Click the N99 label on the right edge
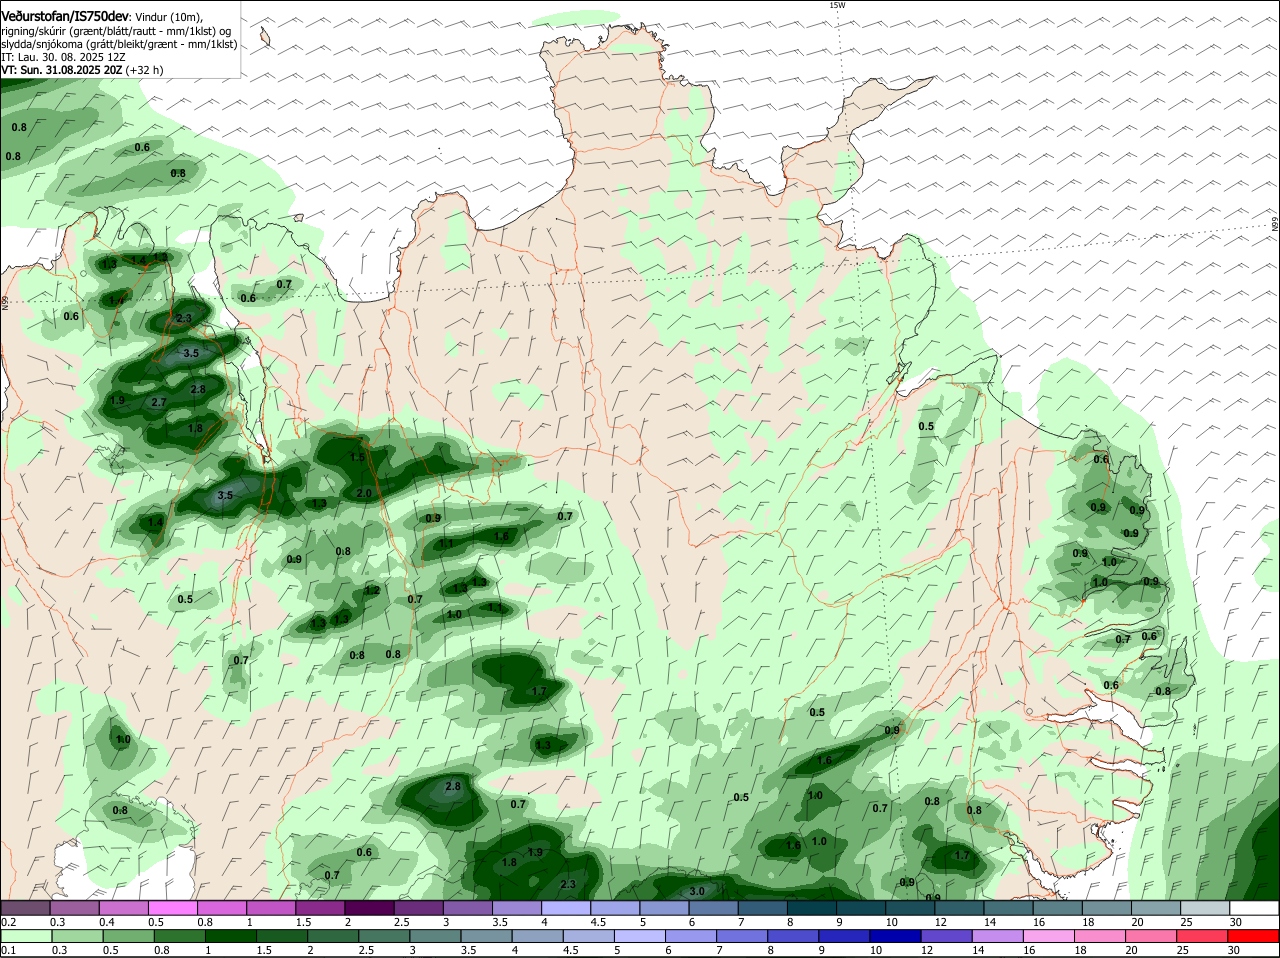The height and width of the screenshot is (958, 1280). pos(1276,225)
